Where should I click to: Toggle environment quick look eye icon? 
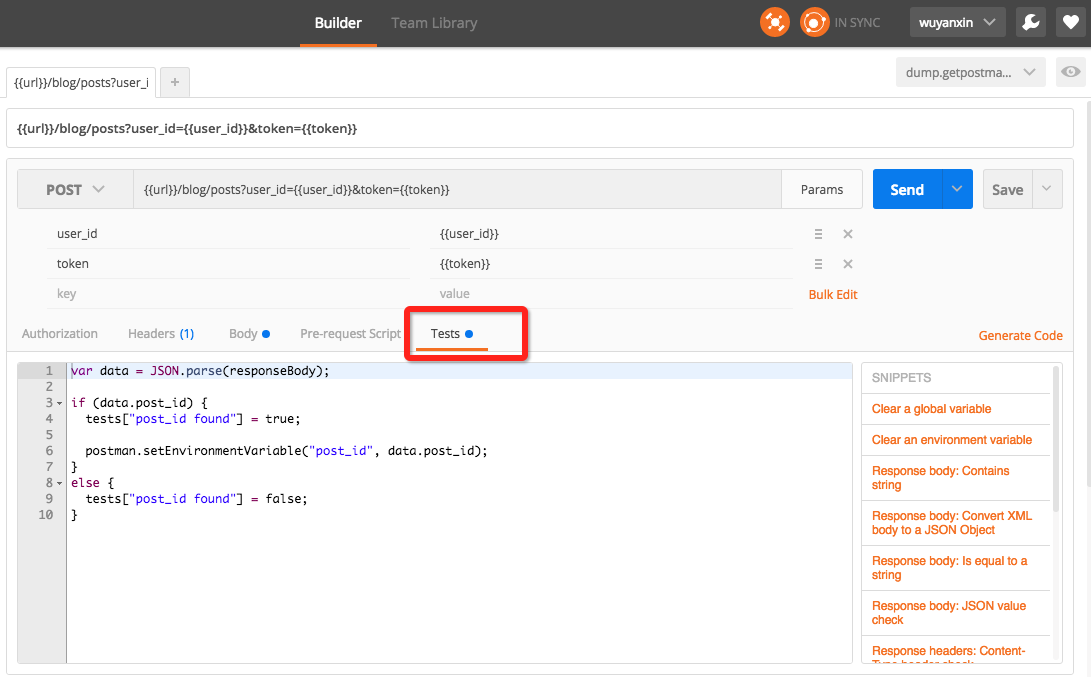1071,72
